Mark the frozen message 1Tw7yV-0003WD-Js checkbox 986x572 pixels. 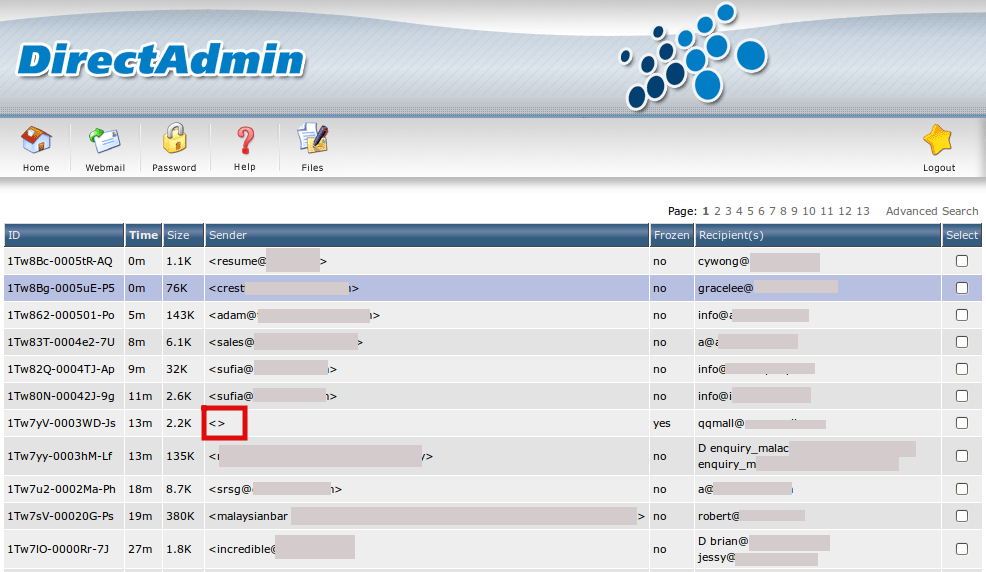[x=961, y=423]
